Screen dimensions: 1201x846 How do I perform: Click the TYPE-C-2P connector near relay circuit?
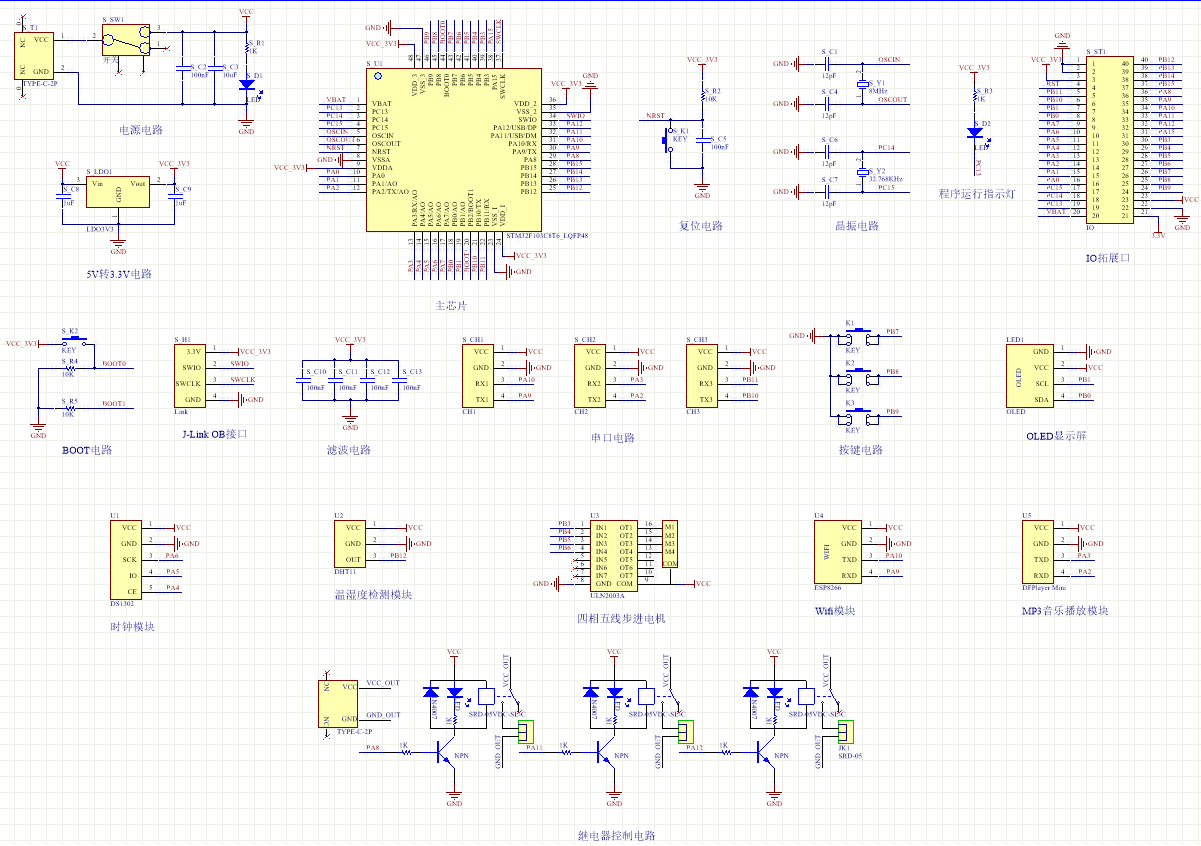(x=339, y=704)
